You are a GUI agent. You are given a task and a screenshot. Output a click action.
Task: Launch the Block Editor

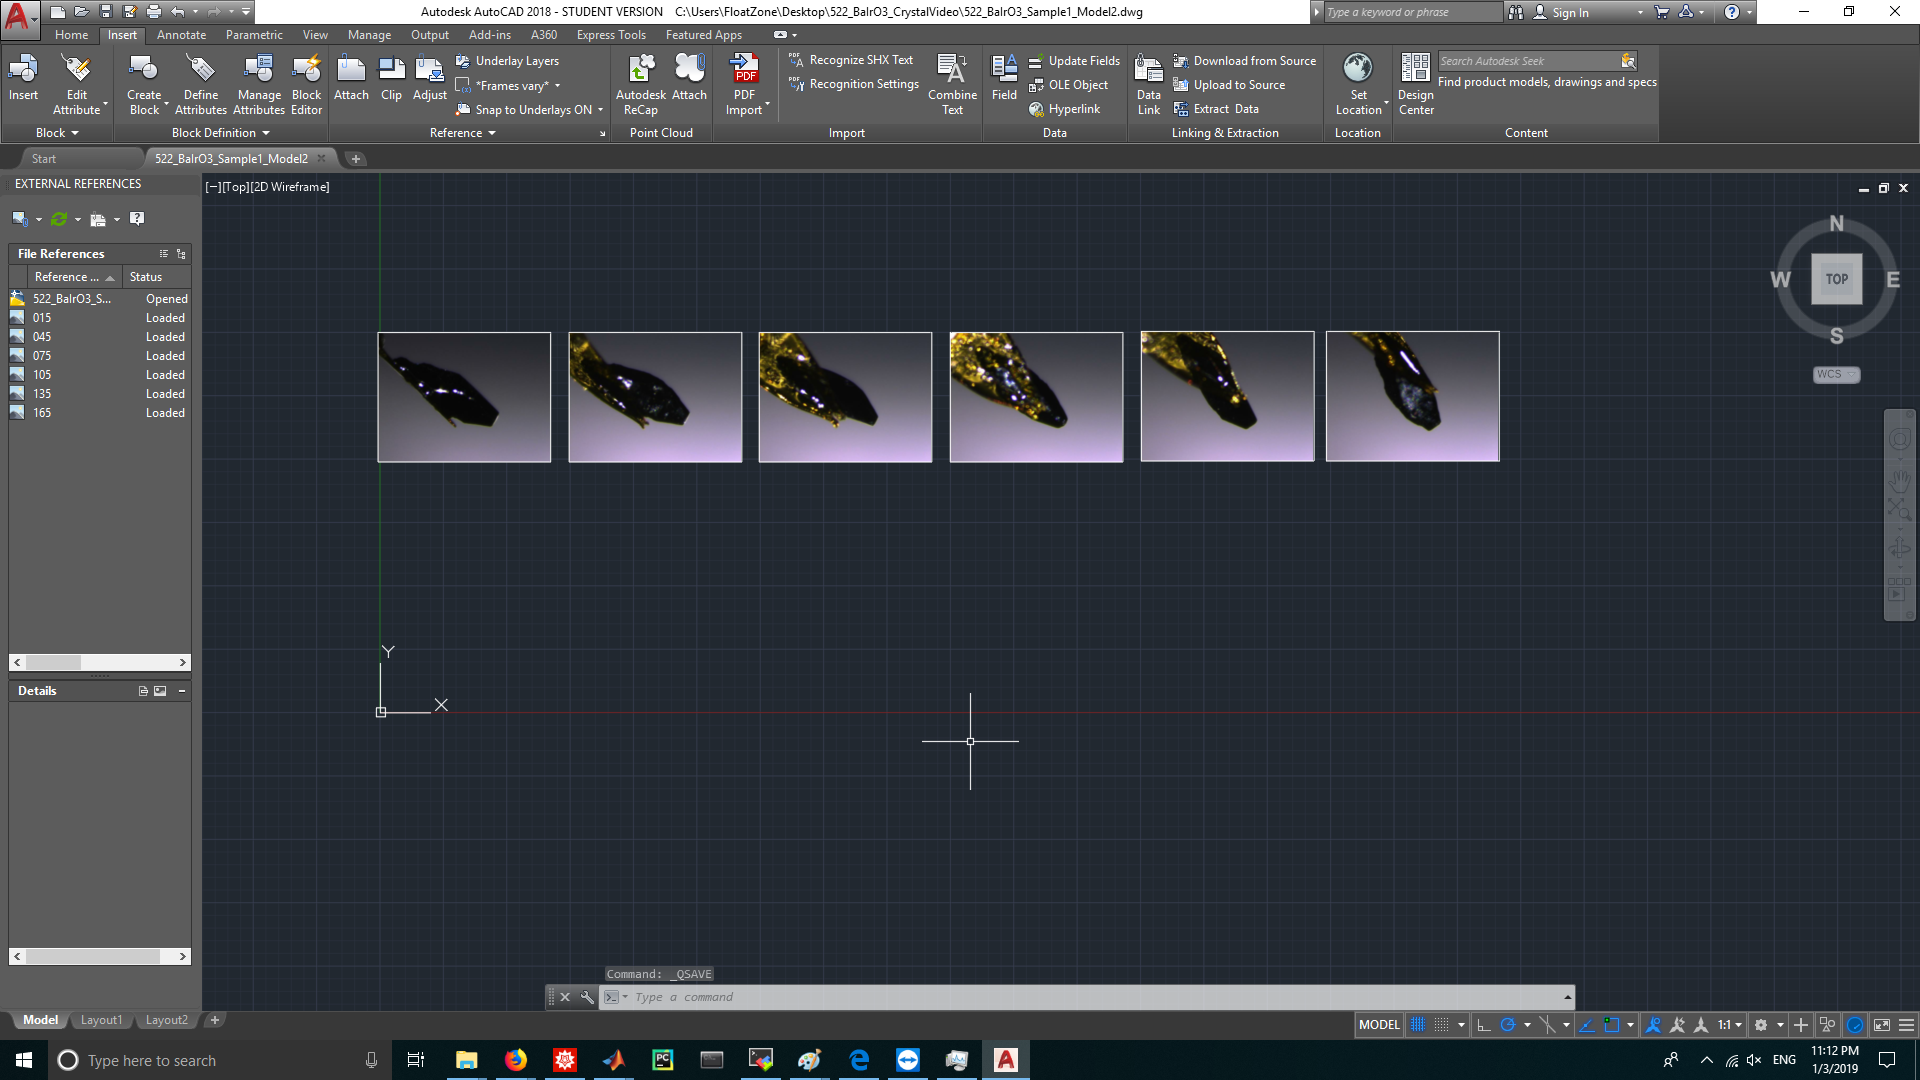pos(306,85)
